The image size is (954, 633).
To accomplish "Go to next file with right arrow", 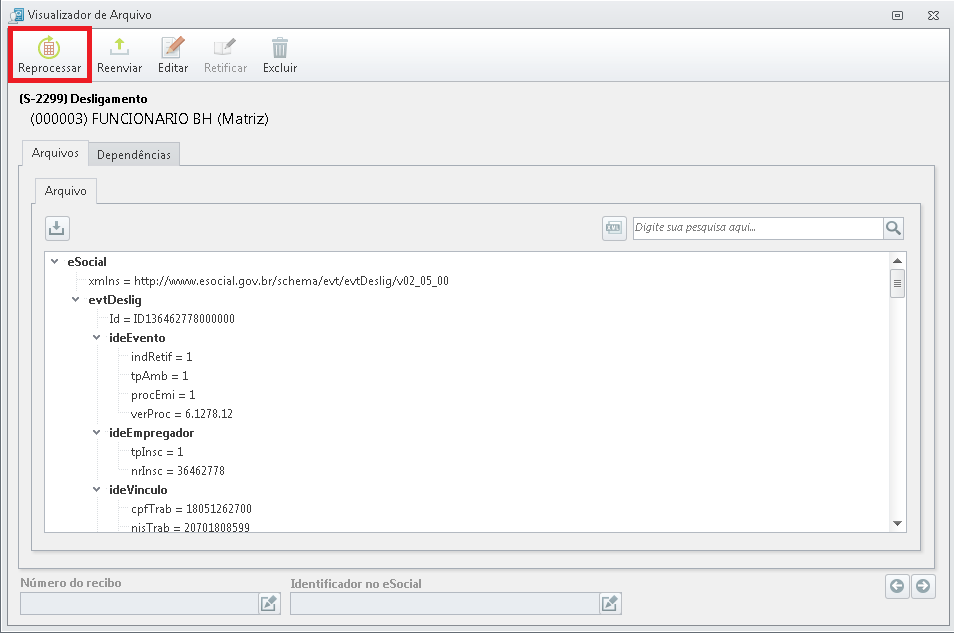I will point(923,586).
